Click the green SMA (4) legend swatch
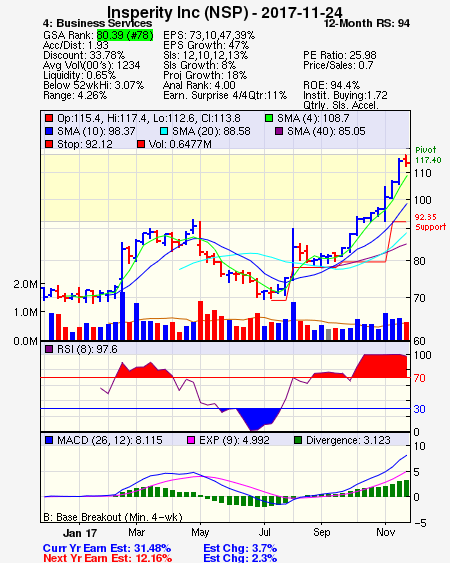 (x=269, y=118)
